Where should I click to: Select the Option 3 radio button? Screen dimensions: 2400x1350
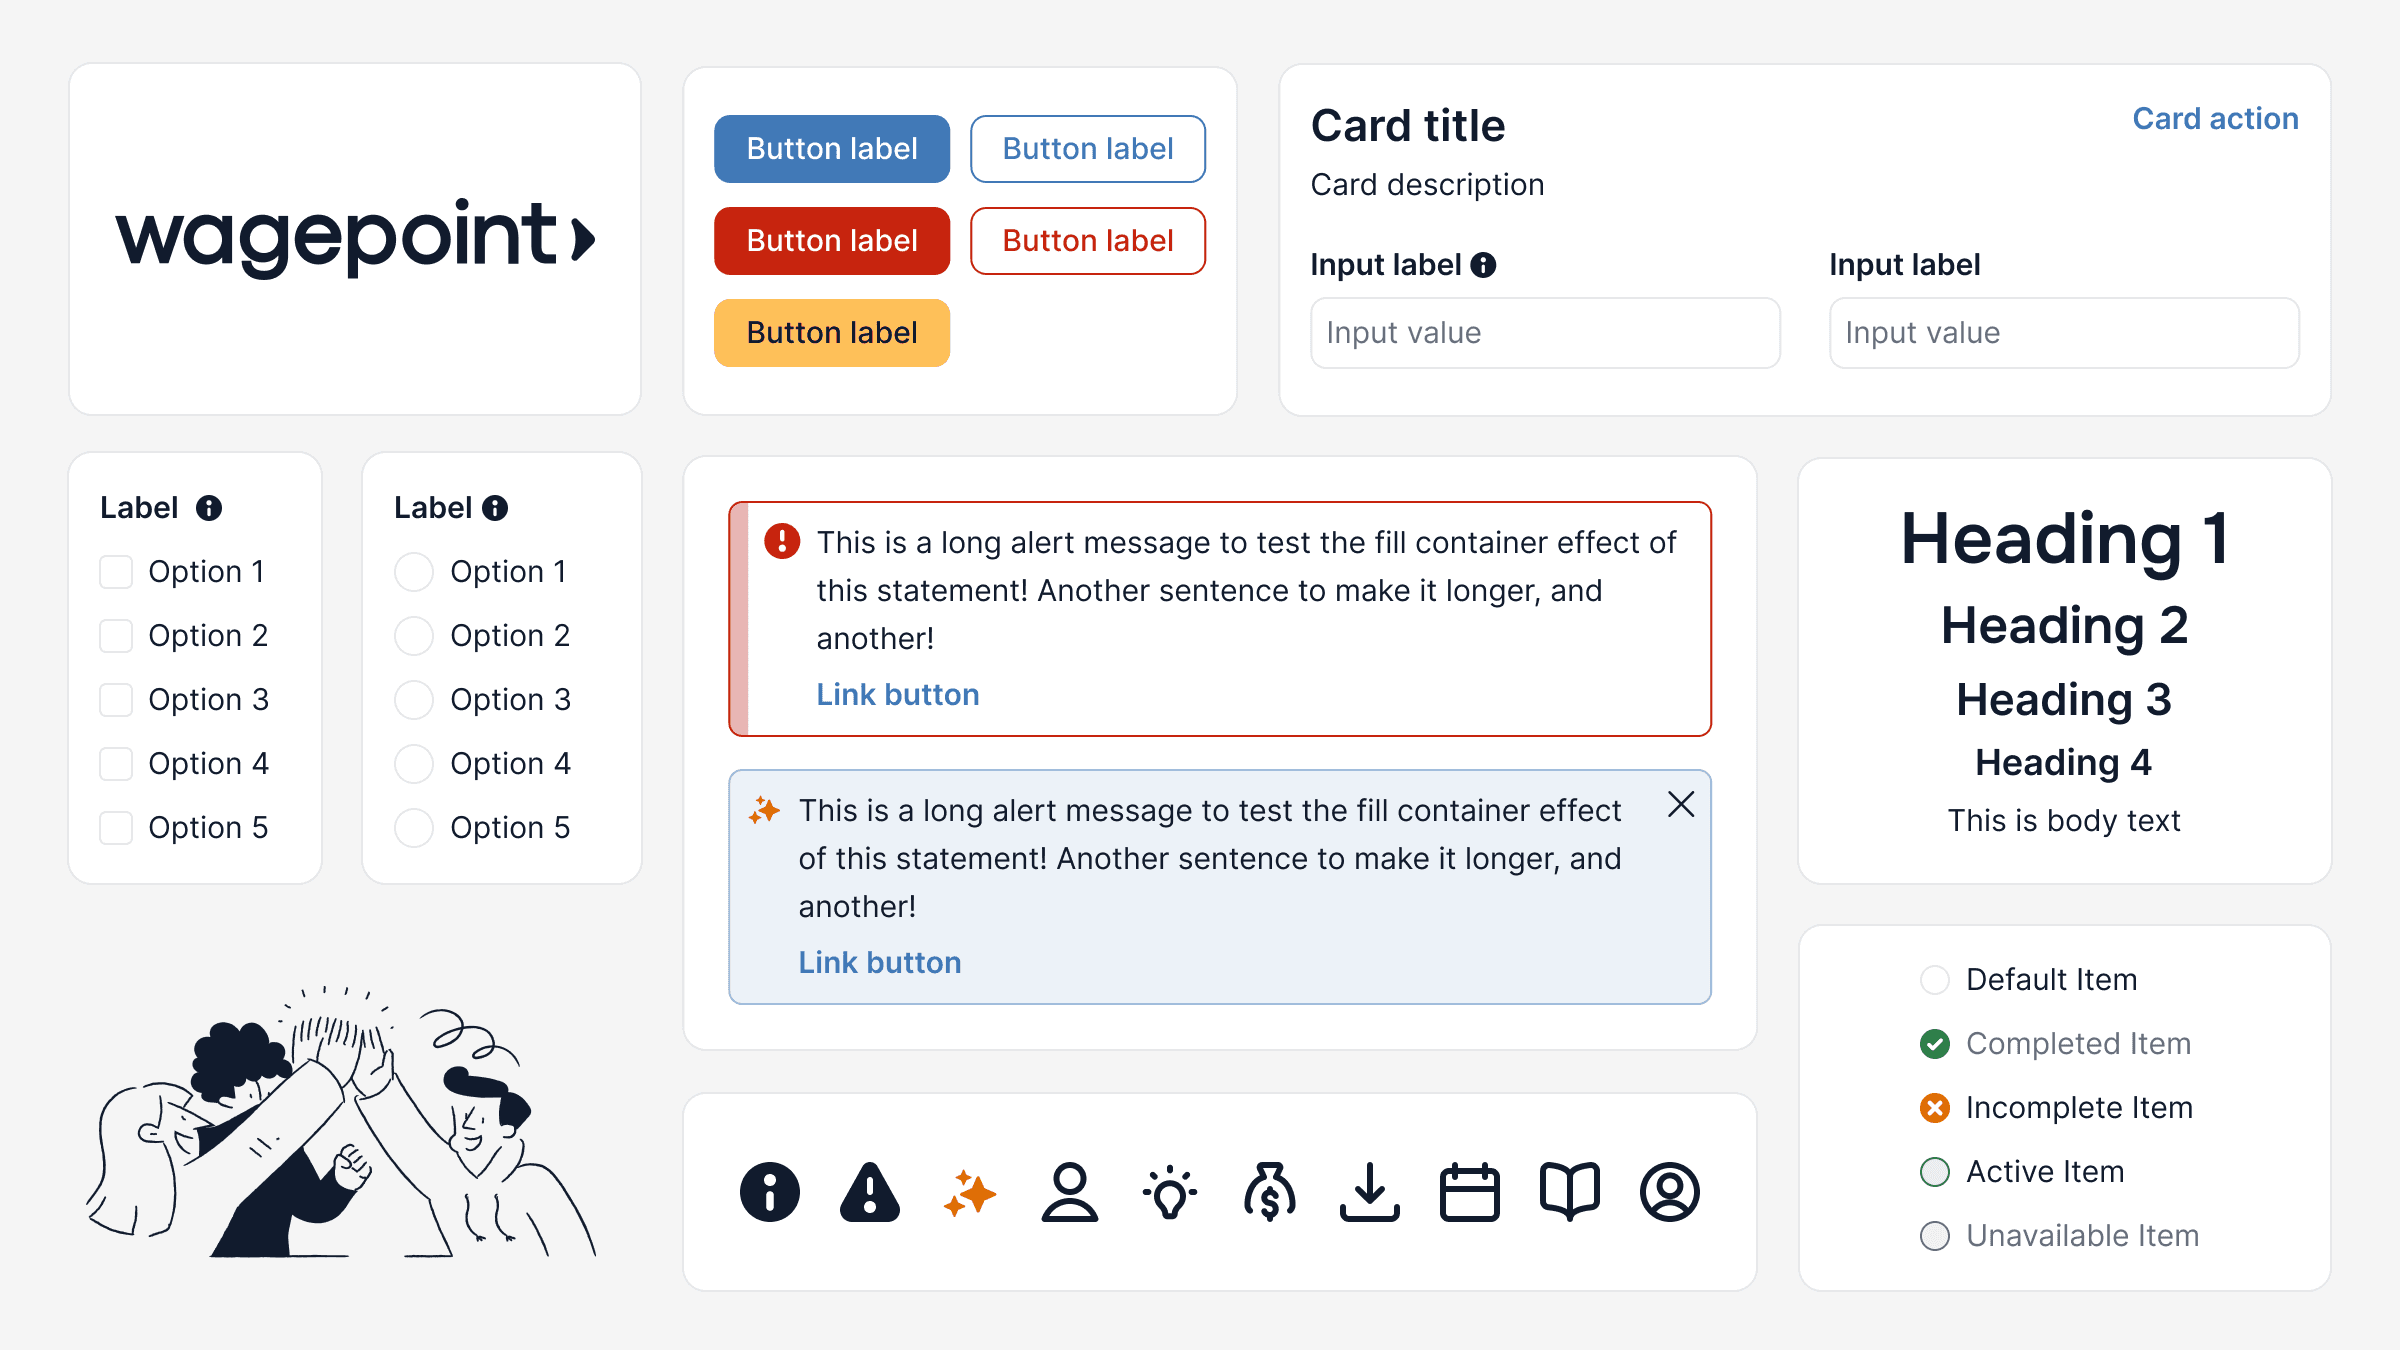click(413, 700)
